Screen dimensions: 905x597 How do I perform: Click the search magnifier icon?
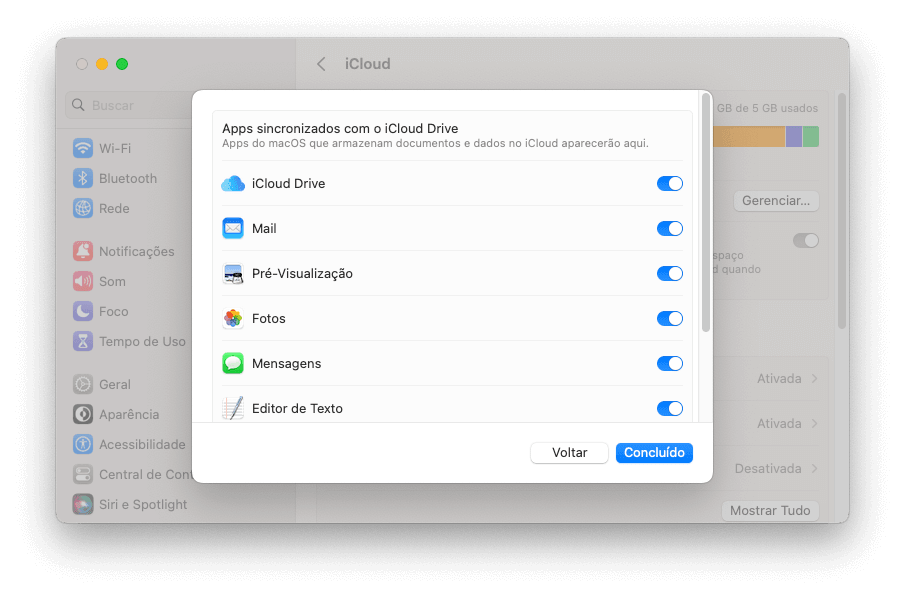click(78, 105)
